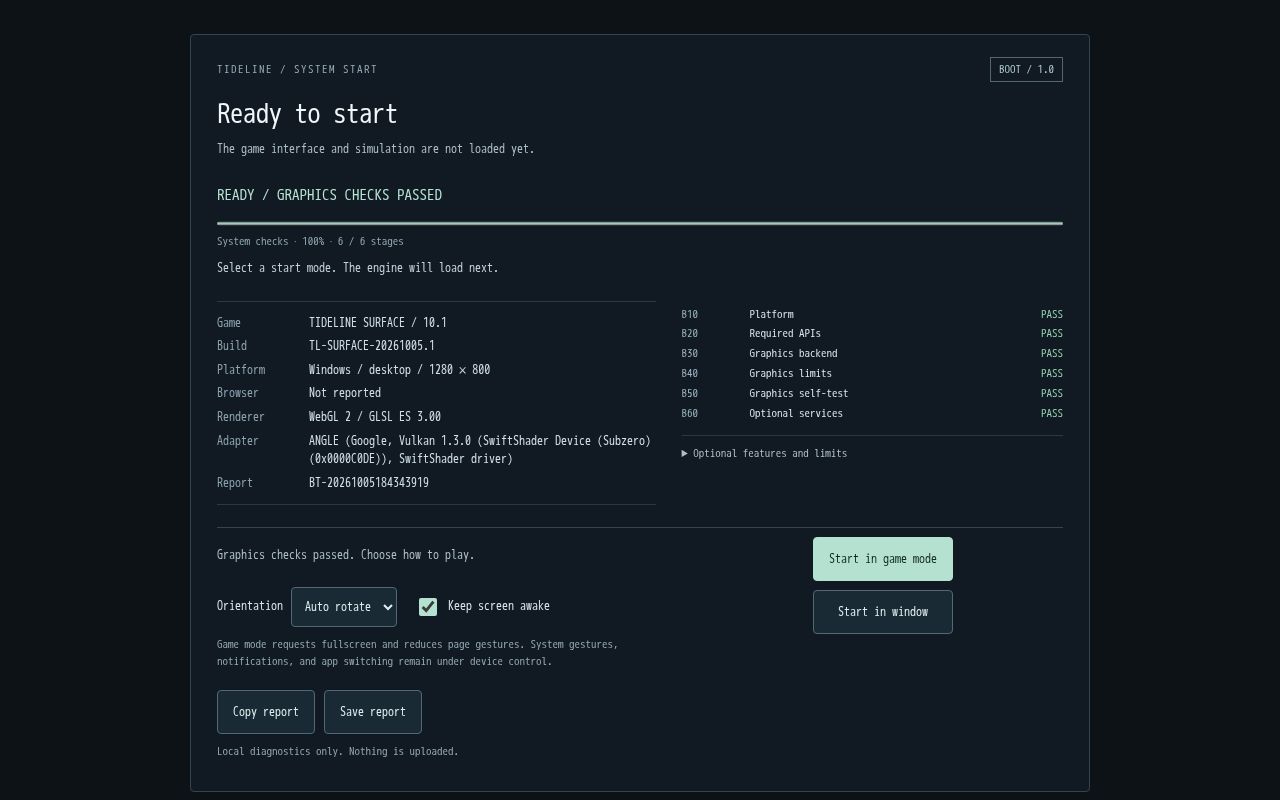Select report ID BT-20261005184343919
Viewport: 1280px width, 800px height.
pyautogui.click(x=369, y=483)
